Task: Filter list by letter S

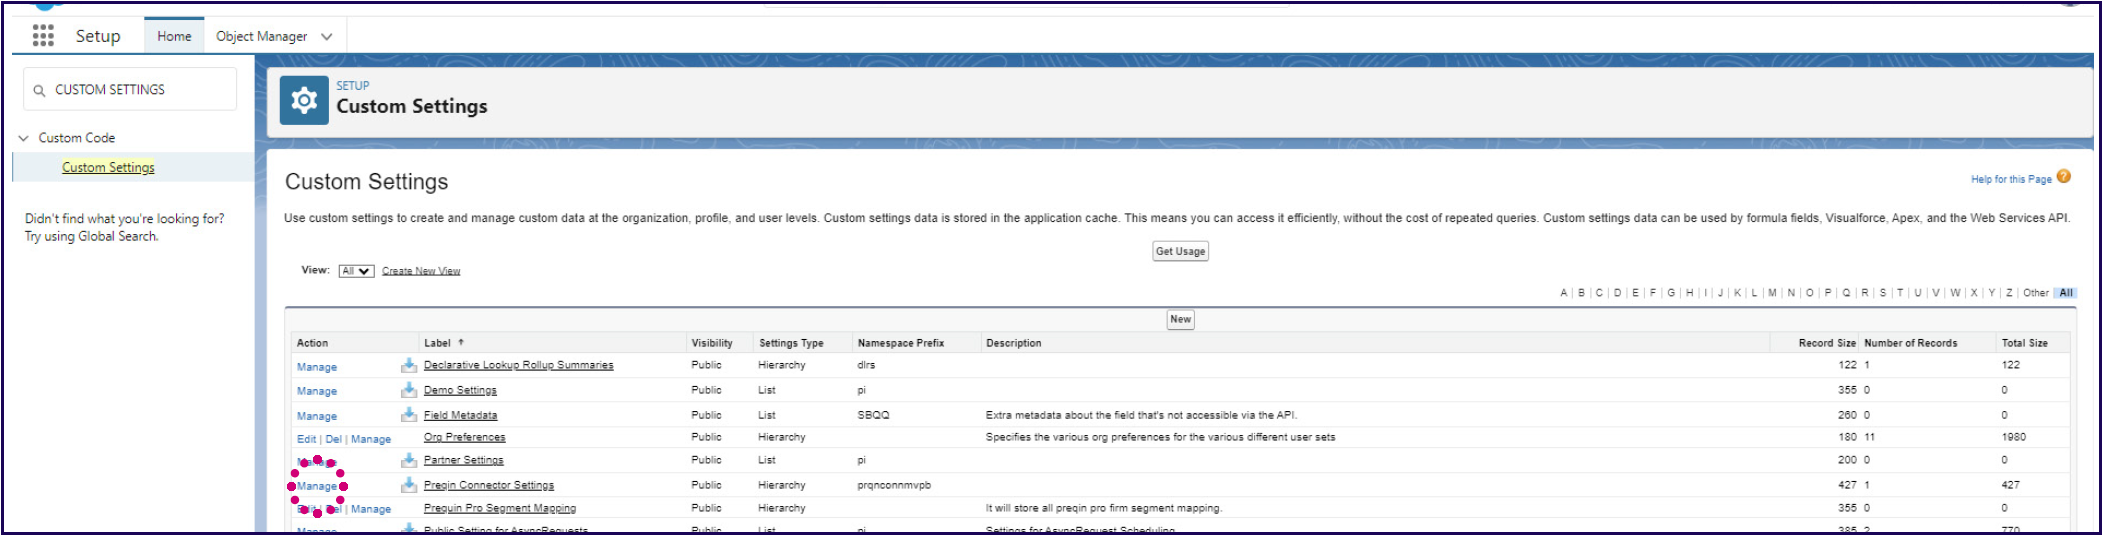Action: pos(1882,293)
